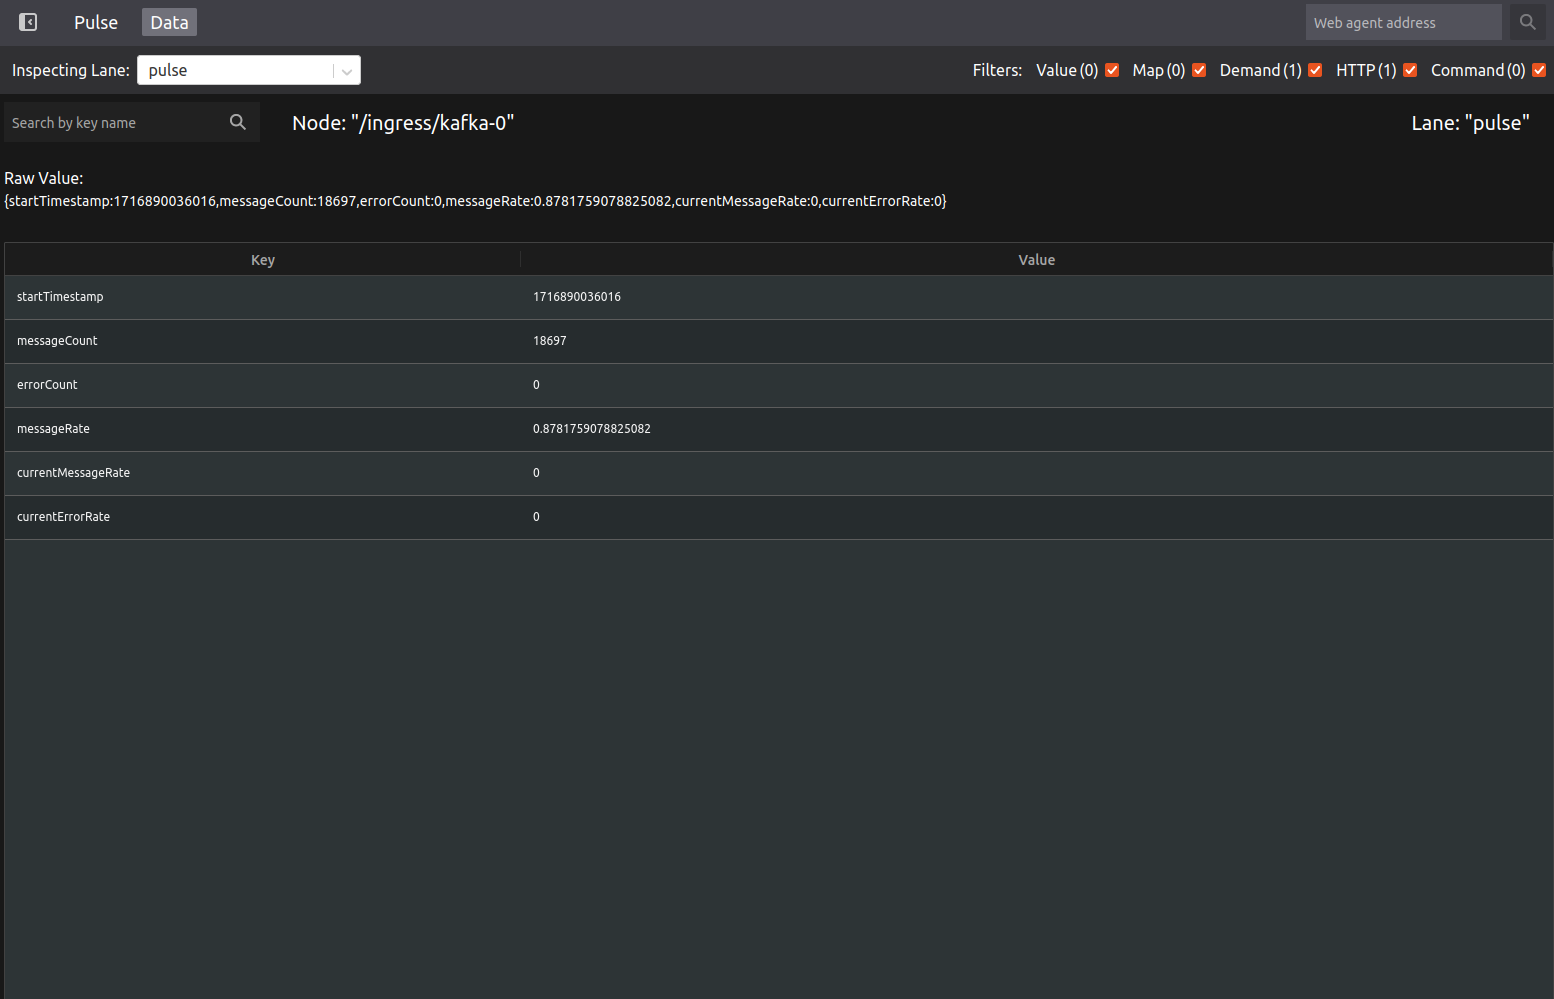Viewport: 1554px width, 999px height.
Task: Toggle the Demand (1) filter checkbox
Action: 1315,70
